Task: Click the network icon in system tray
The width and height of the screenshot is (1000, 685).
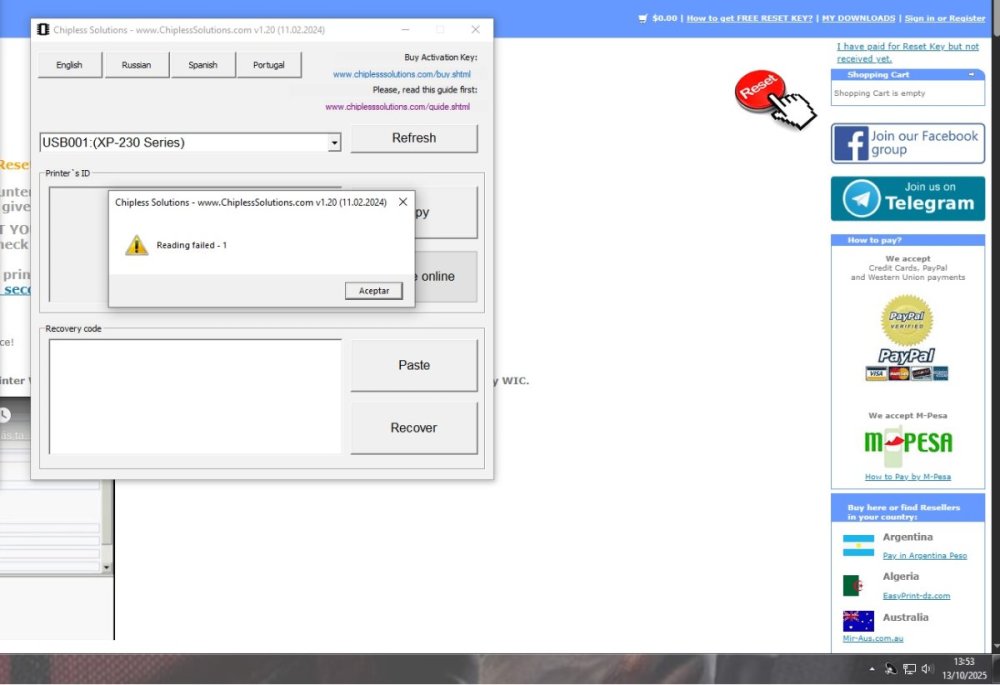Action: 909,668
